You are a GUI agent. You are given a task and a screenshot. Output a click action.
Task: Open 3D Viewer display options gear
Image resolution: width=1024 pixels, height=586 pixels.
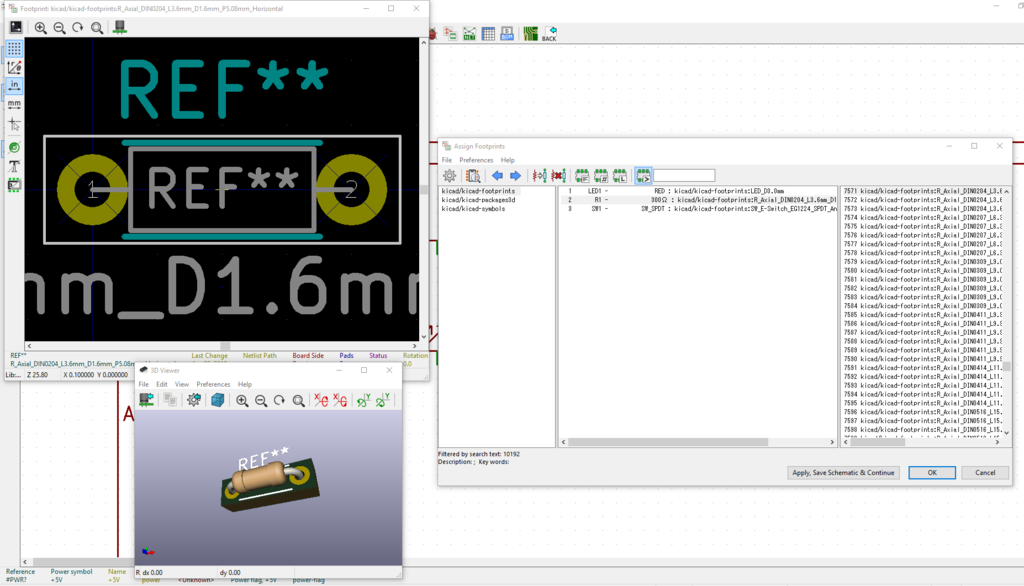194,400
